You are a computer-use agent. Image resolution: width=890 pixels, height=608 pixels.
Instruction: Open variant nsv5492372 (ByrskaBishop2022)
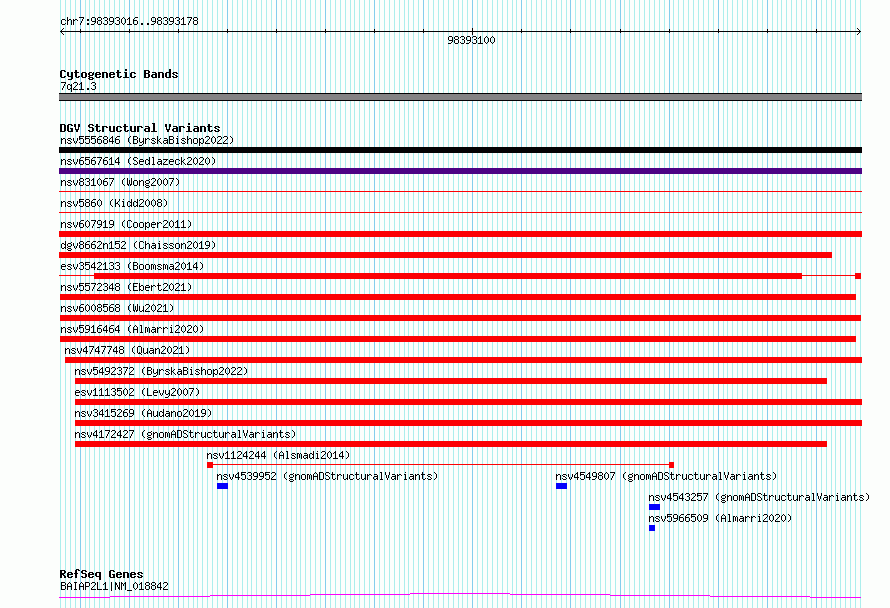tap(161, 371)
